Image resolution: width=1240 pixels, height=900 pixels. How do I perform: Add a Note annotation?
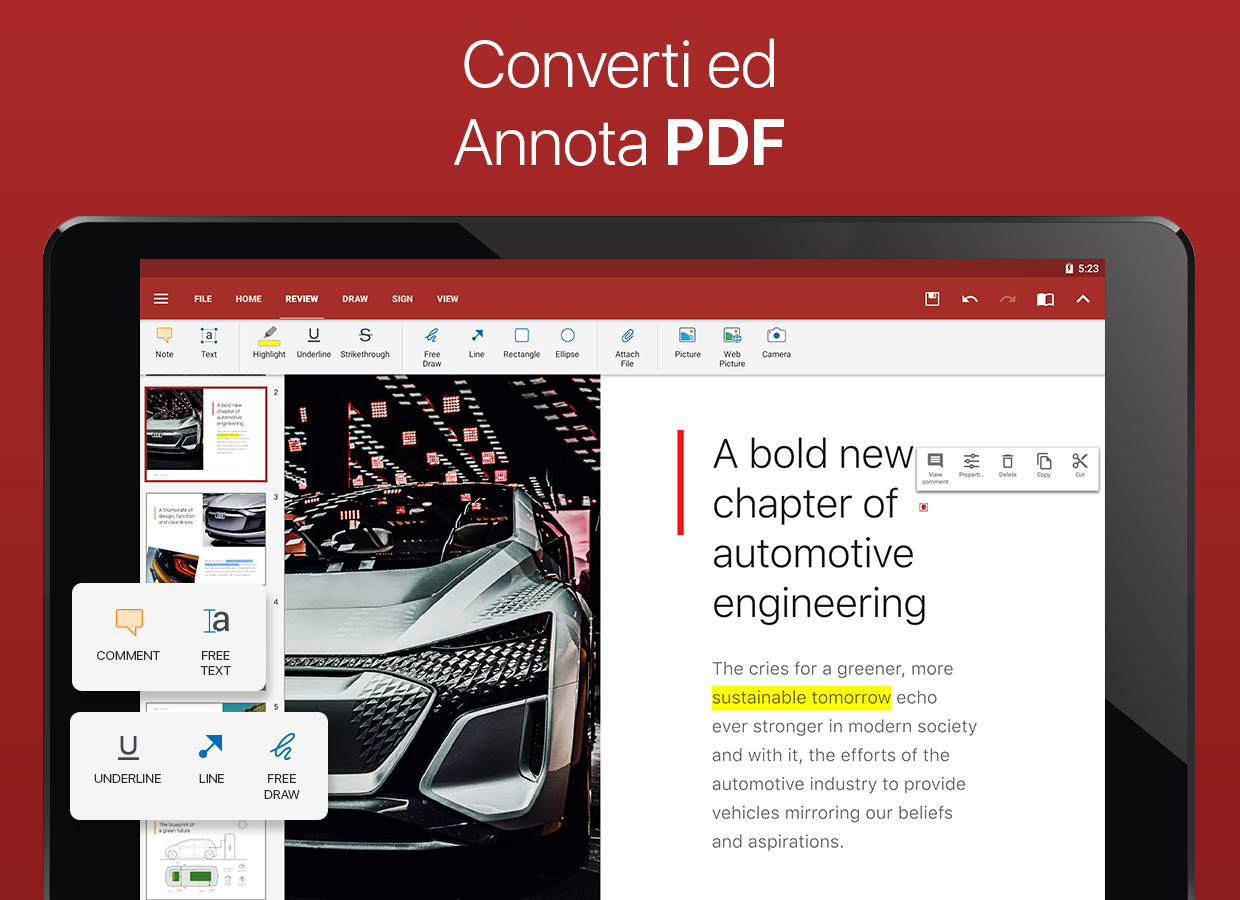click(165, 343)
